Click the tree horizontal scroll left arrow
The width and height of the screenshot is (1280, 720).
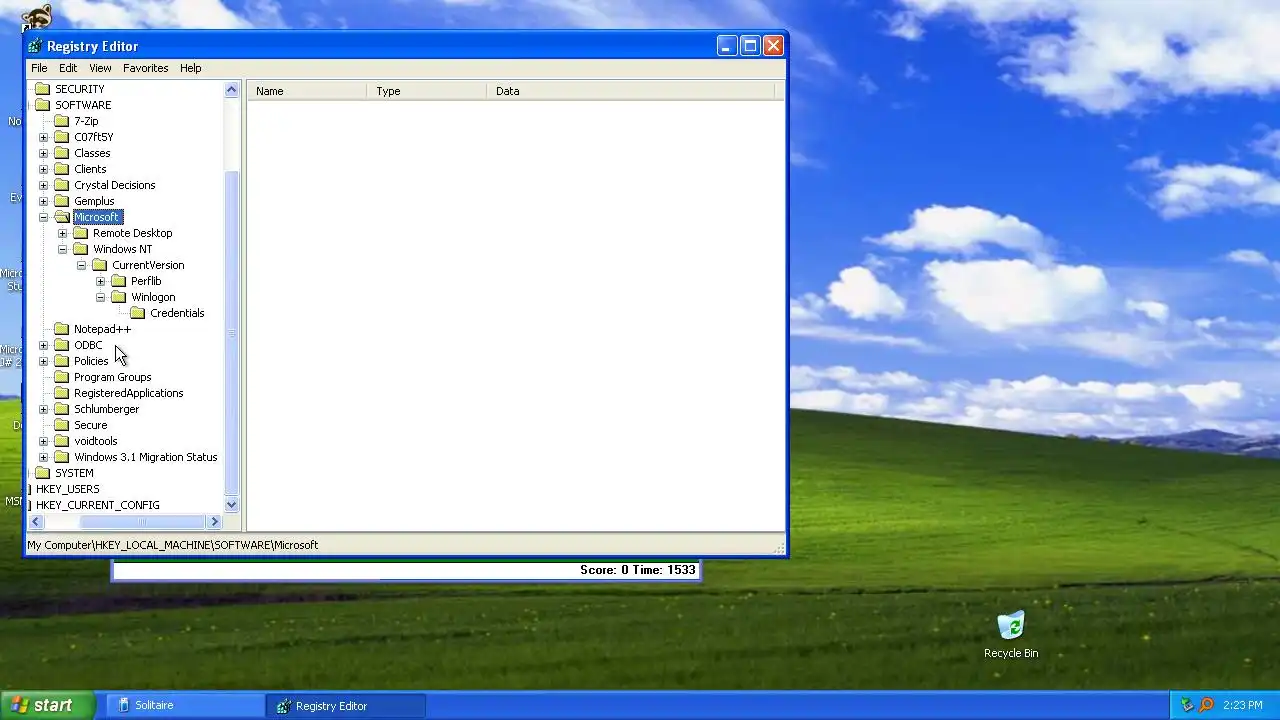36,522
